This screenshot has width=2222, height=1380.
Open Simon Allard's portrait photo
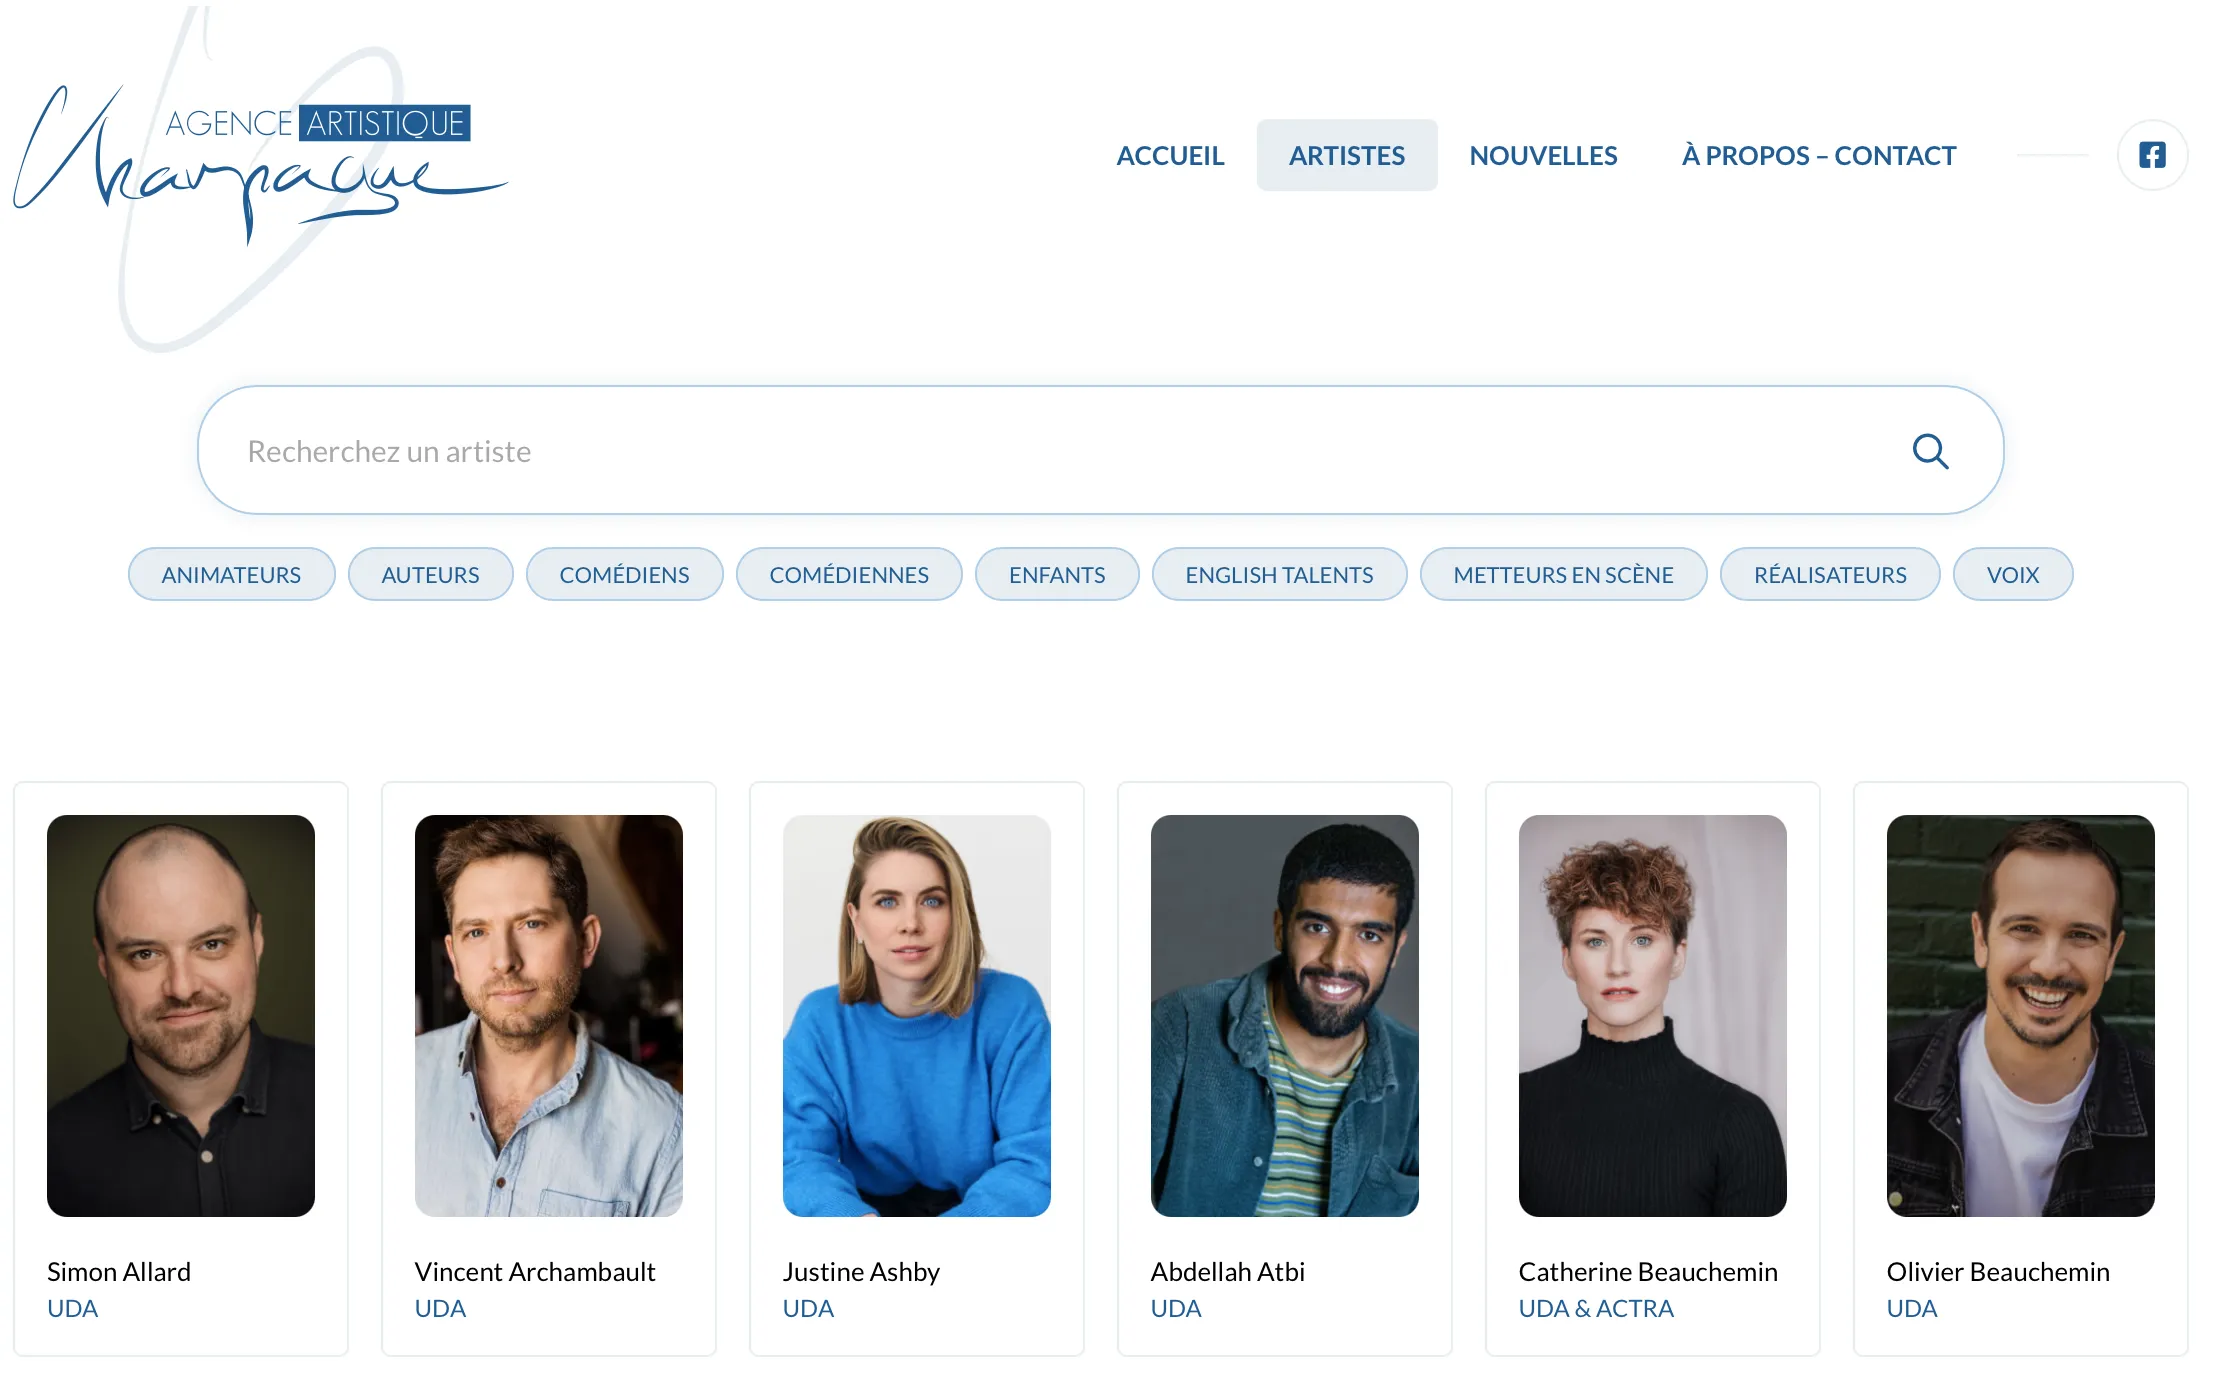point(181,1015)
